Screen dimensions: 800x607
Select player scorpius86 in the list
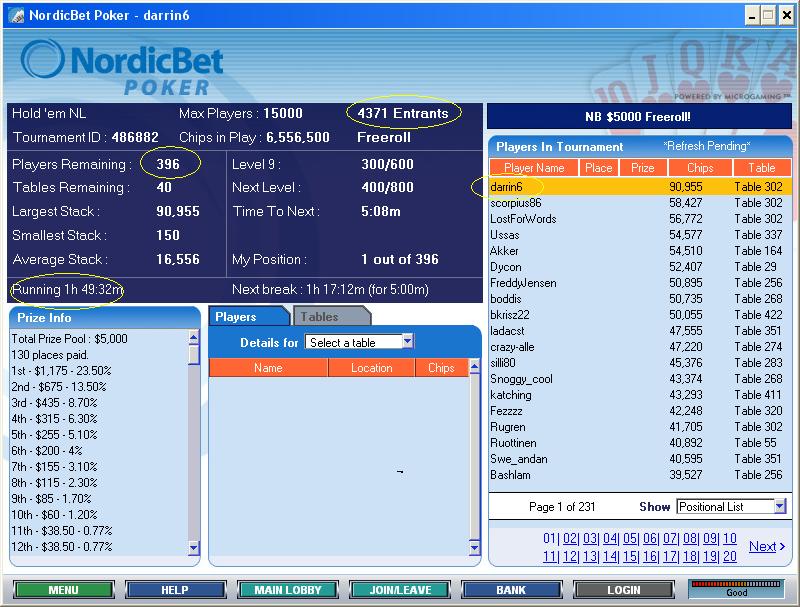(640, 203)
